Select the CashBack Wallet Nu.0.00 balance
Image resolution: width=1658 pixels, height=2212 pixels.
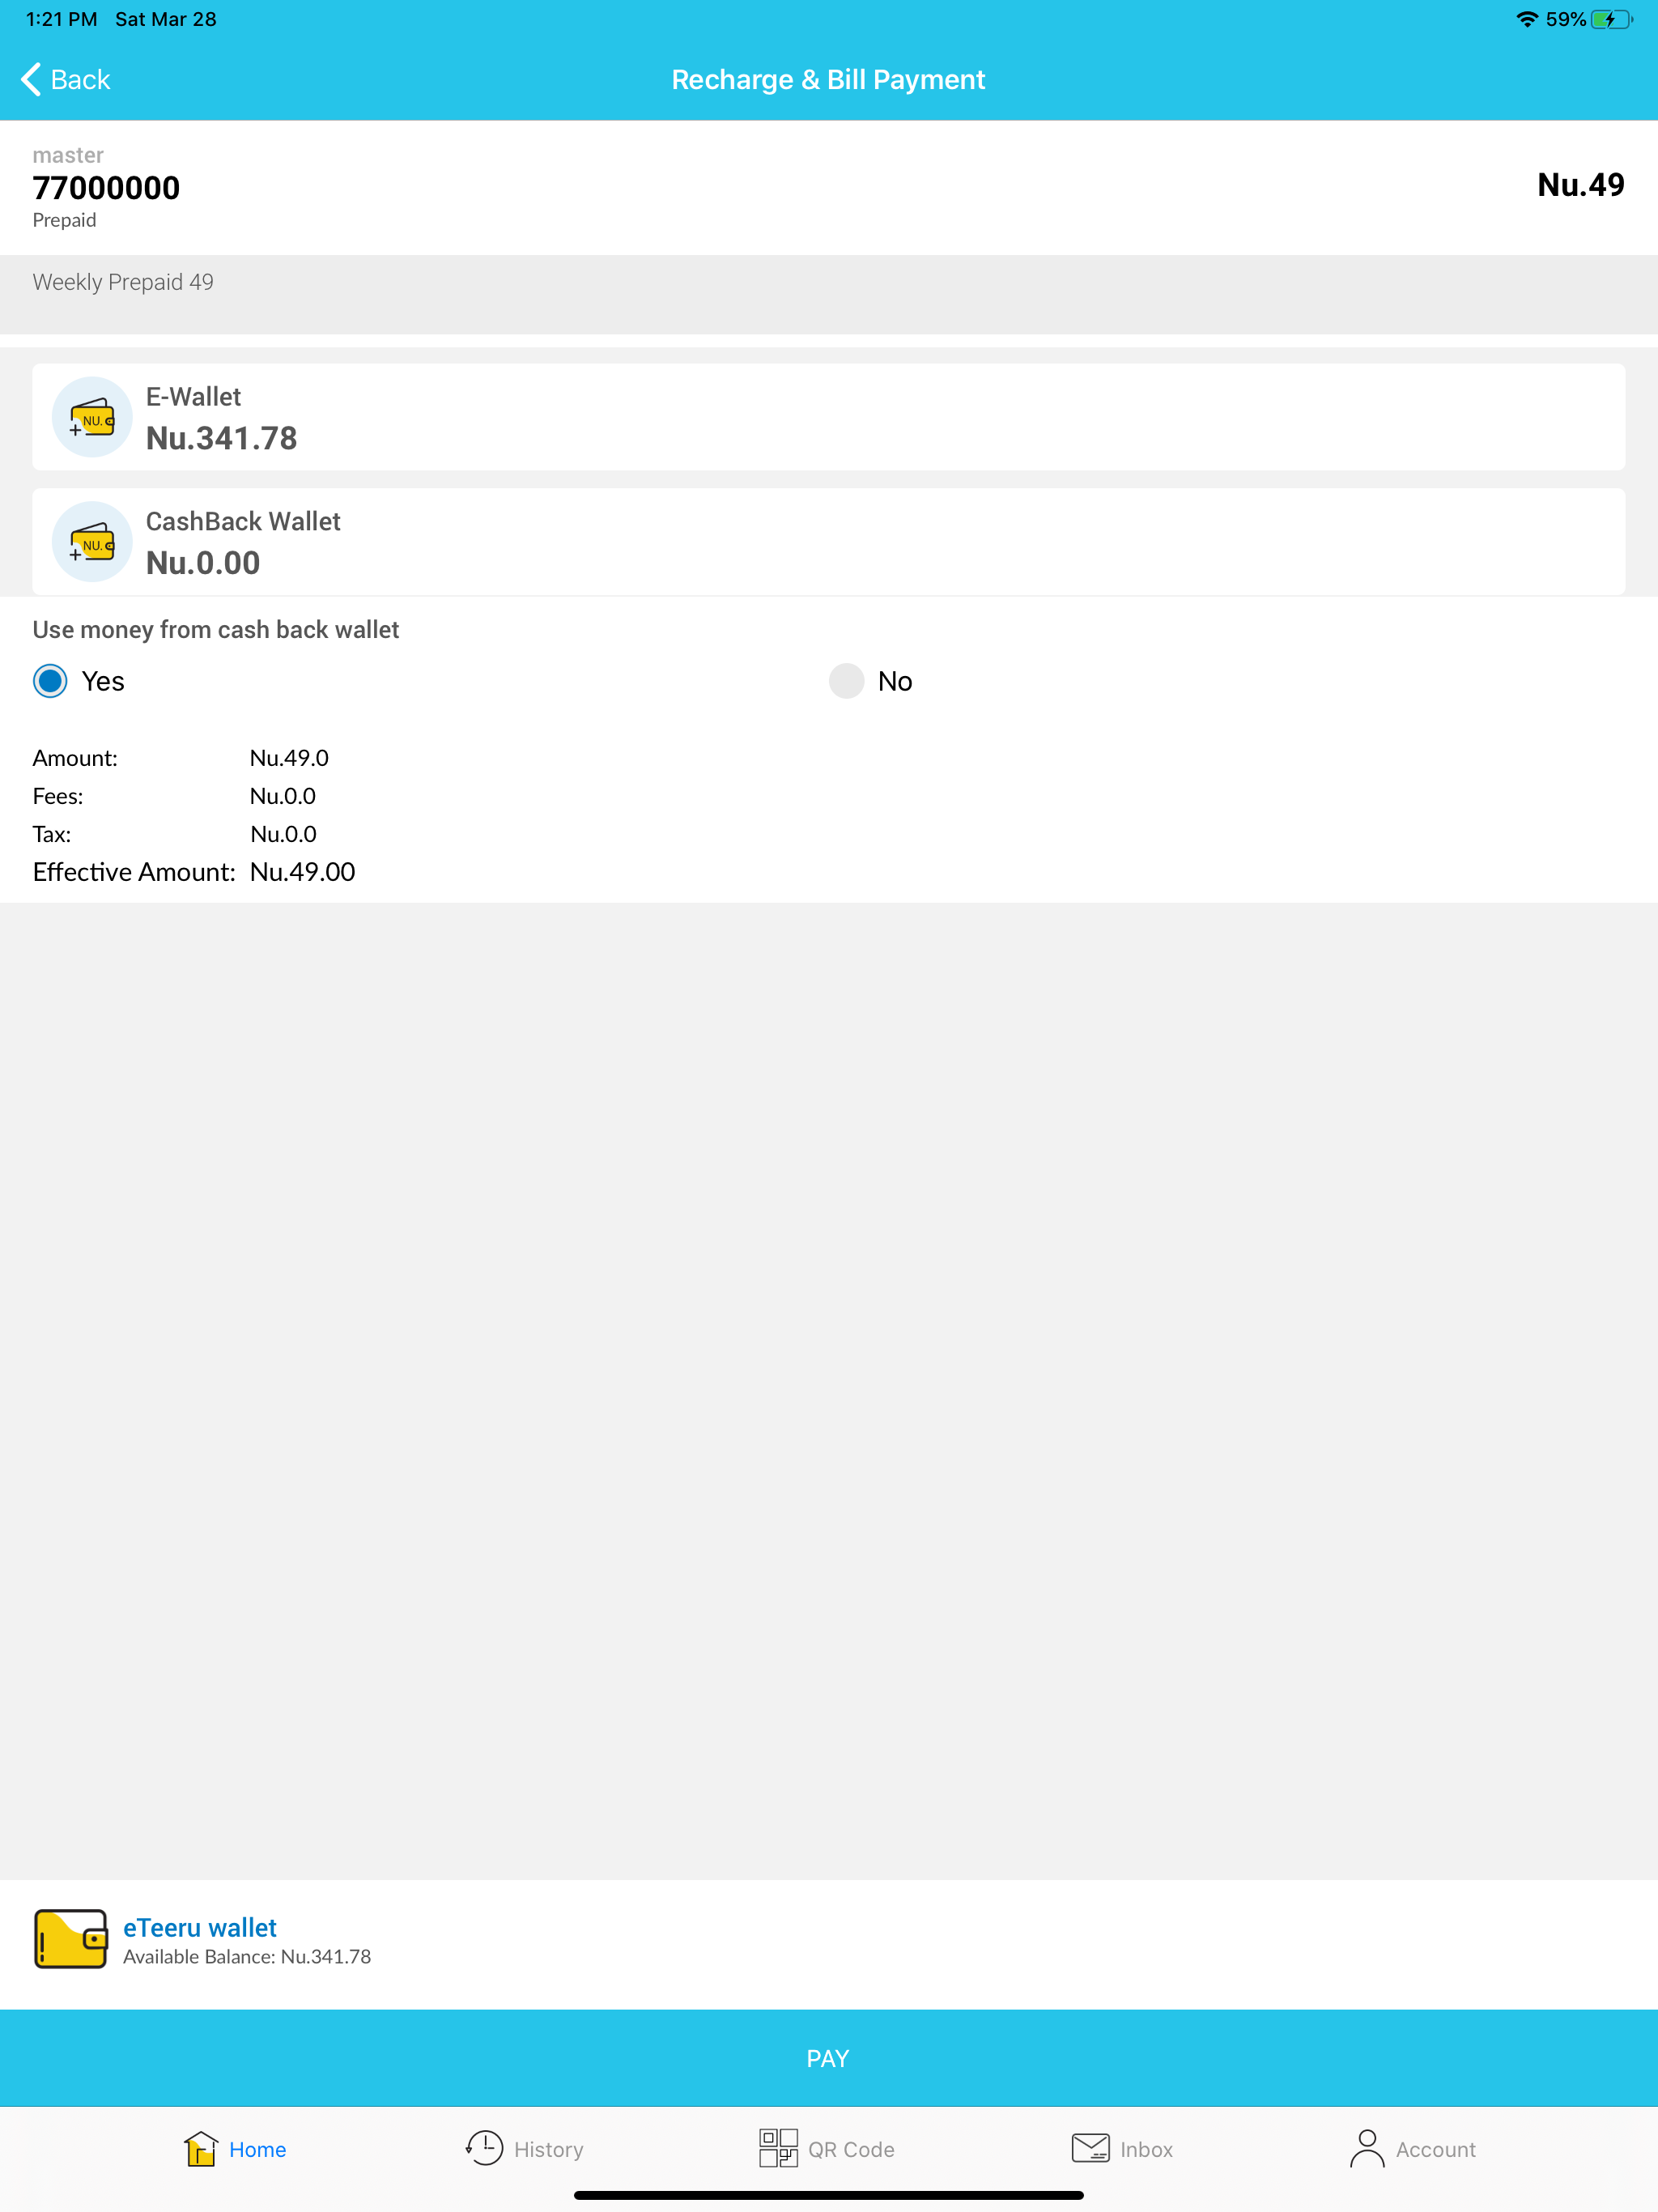(x=203, y=563)
